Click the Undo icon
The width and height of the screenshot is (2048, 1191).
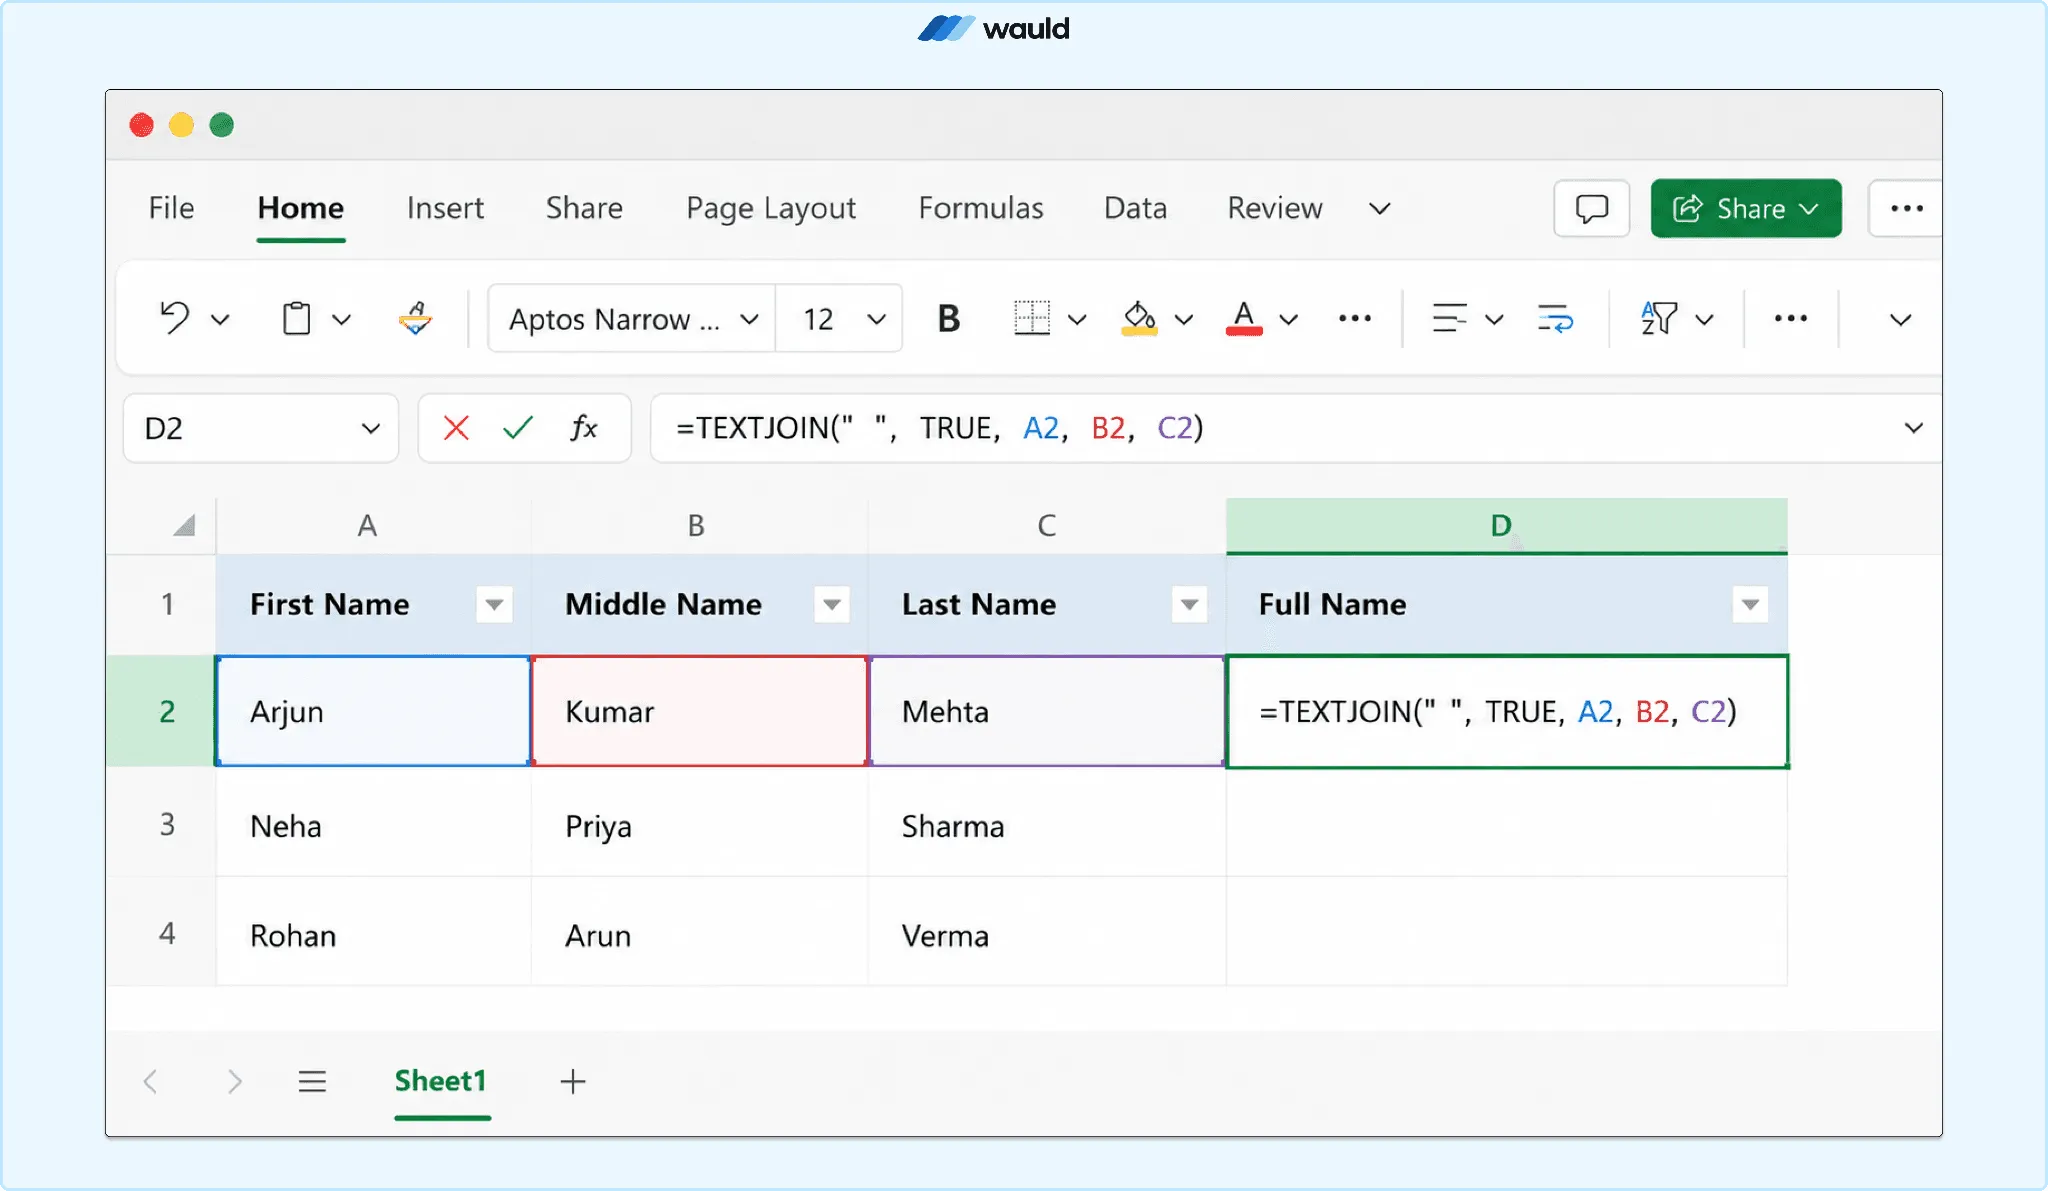(174, 318)
